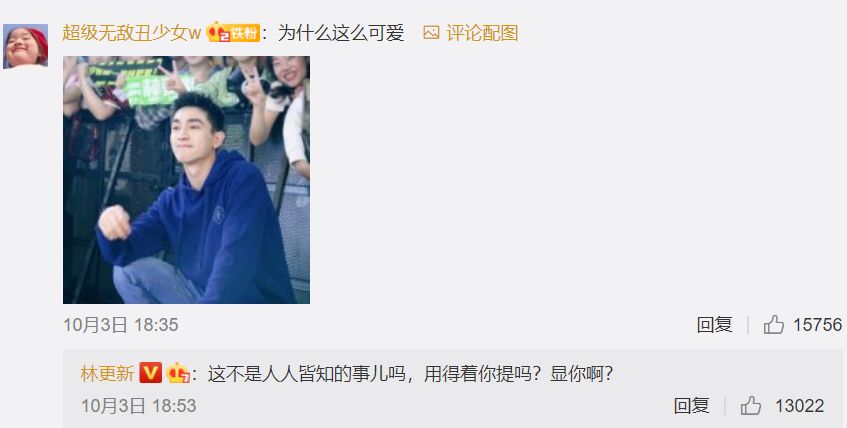Click the 评论配图 text link
847x428 pixels.
482,33
